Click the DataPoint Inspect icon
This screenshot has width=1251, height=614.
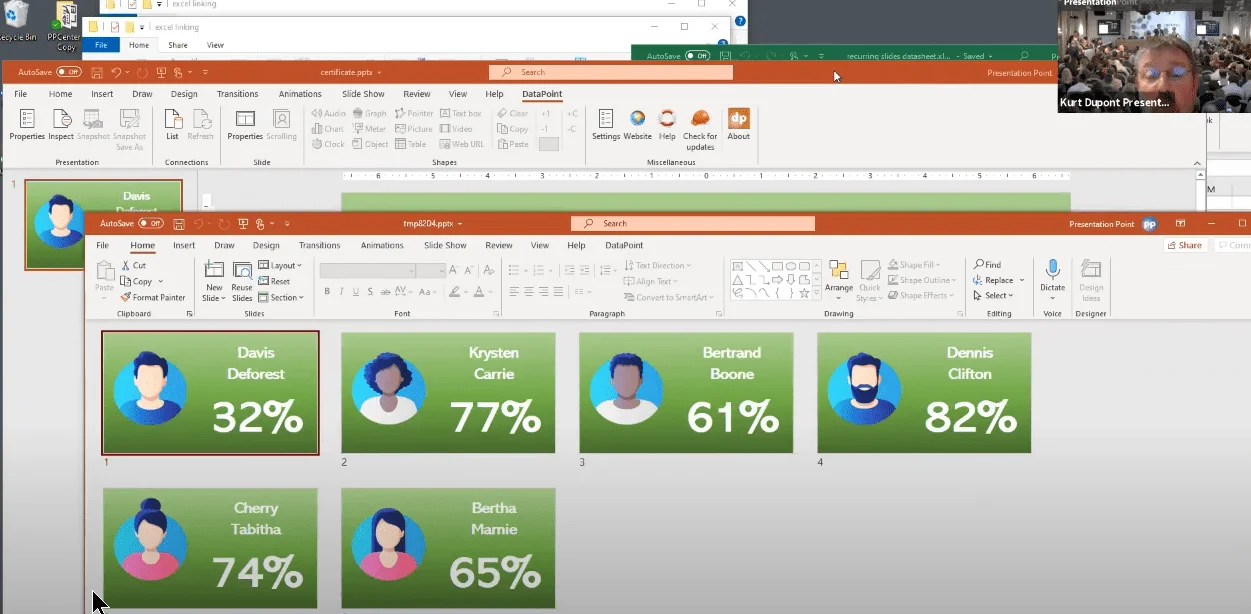pyautogui.click(x=60, y=127)
